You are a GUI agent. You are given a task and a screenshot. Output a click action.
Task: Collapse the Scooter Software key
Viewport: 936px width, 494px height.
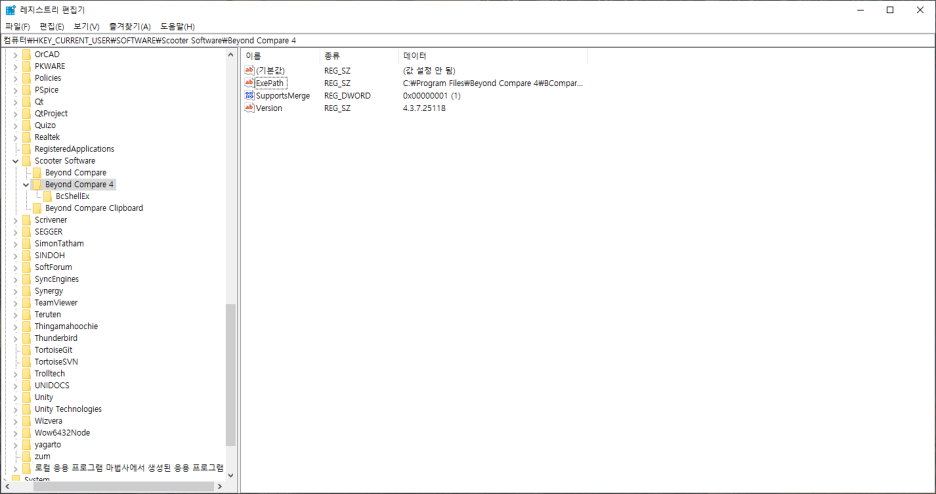tap(16, 161)
